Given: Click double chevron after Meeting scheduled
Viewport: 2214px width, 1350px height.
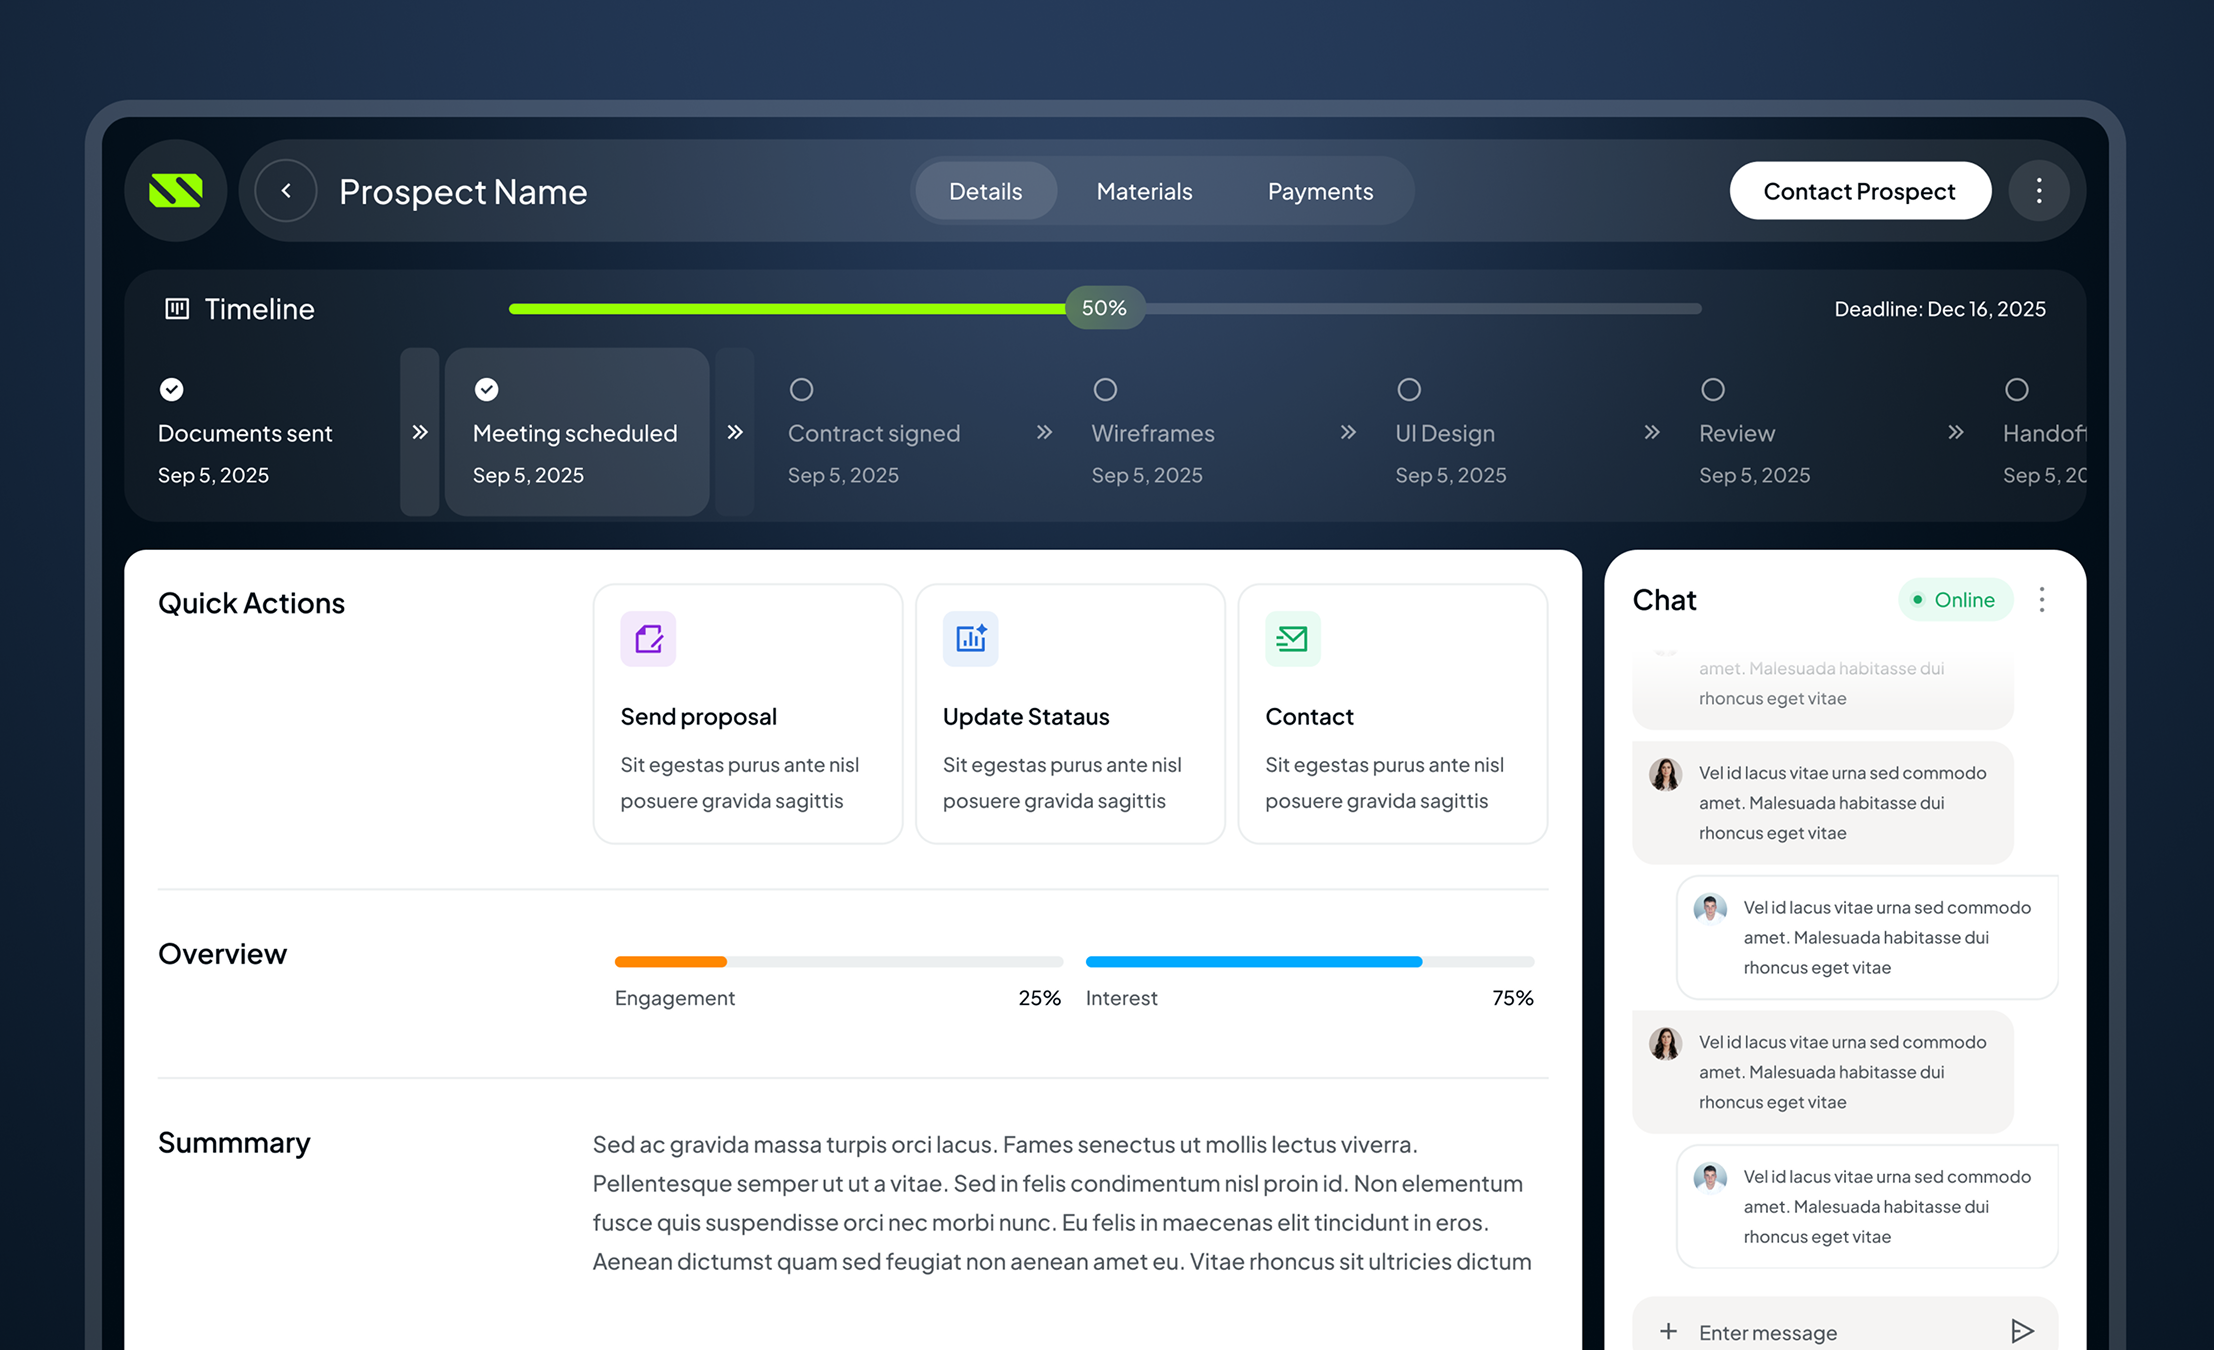Looking at the screenshot, I should point(735,432).
